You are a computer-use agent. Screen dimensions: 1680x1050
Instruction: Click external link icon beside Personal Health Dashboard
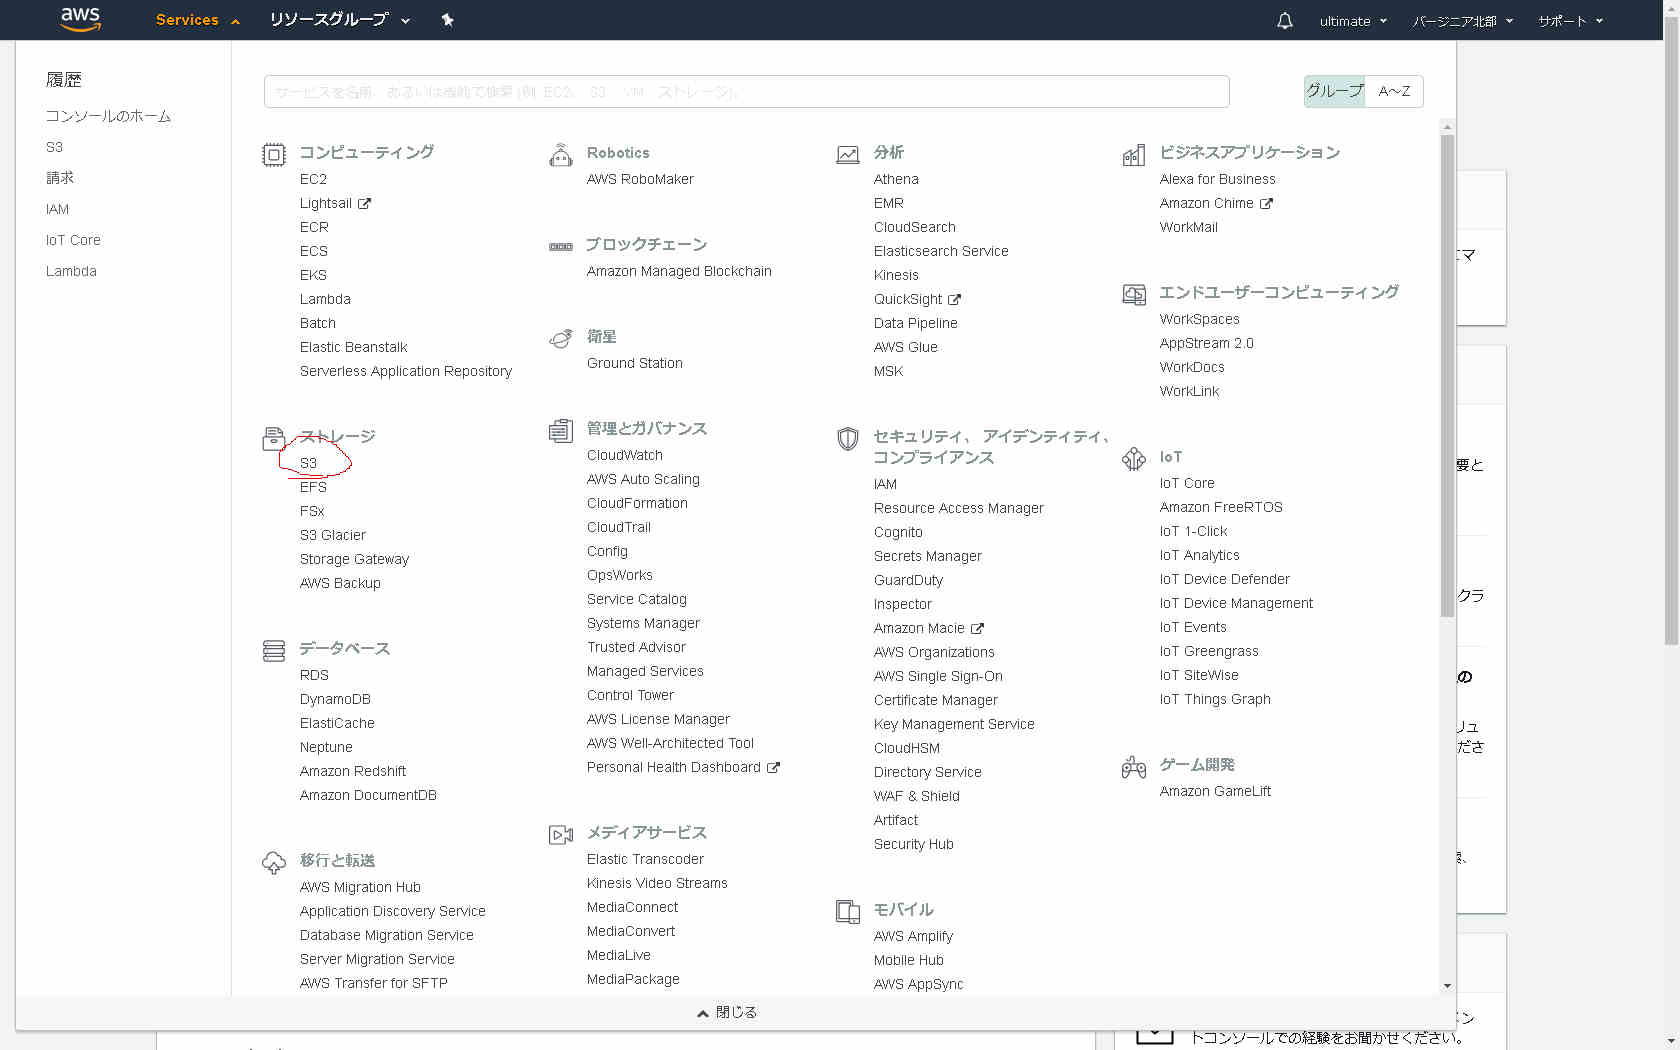click(x=773, y=768)
